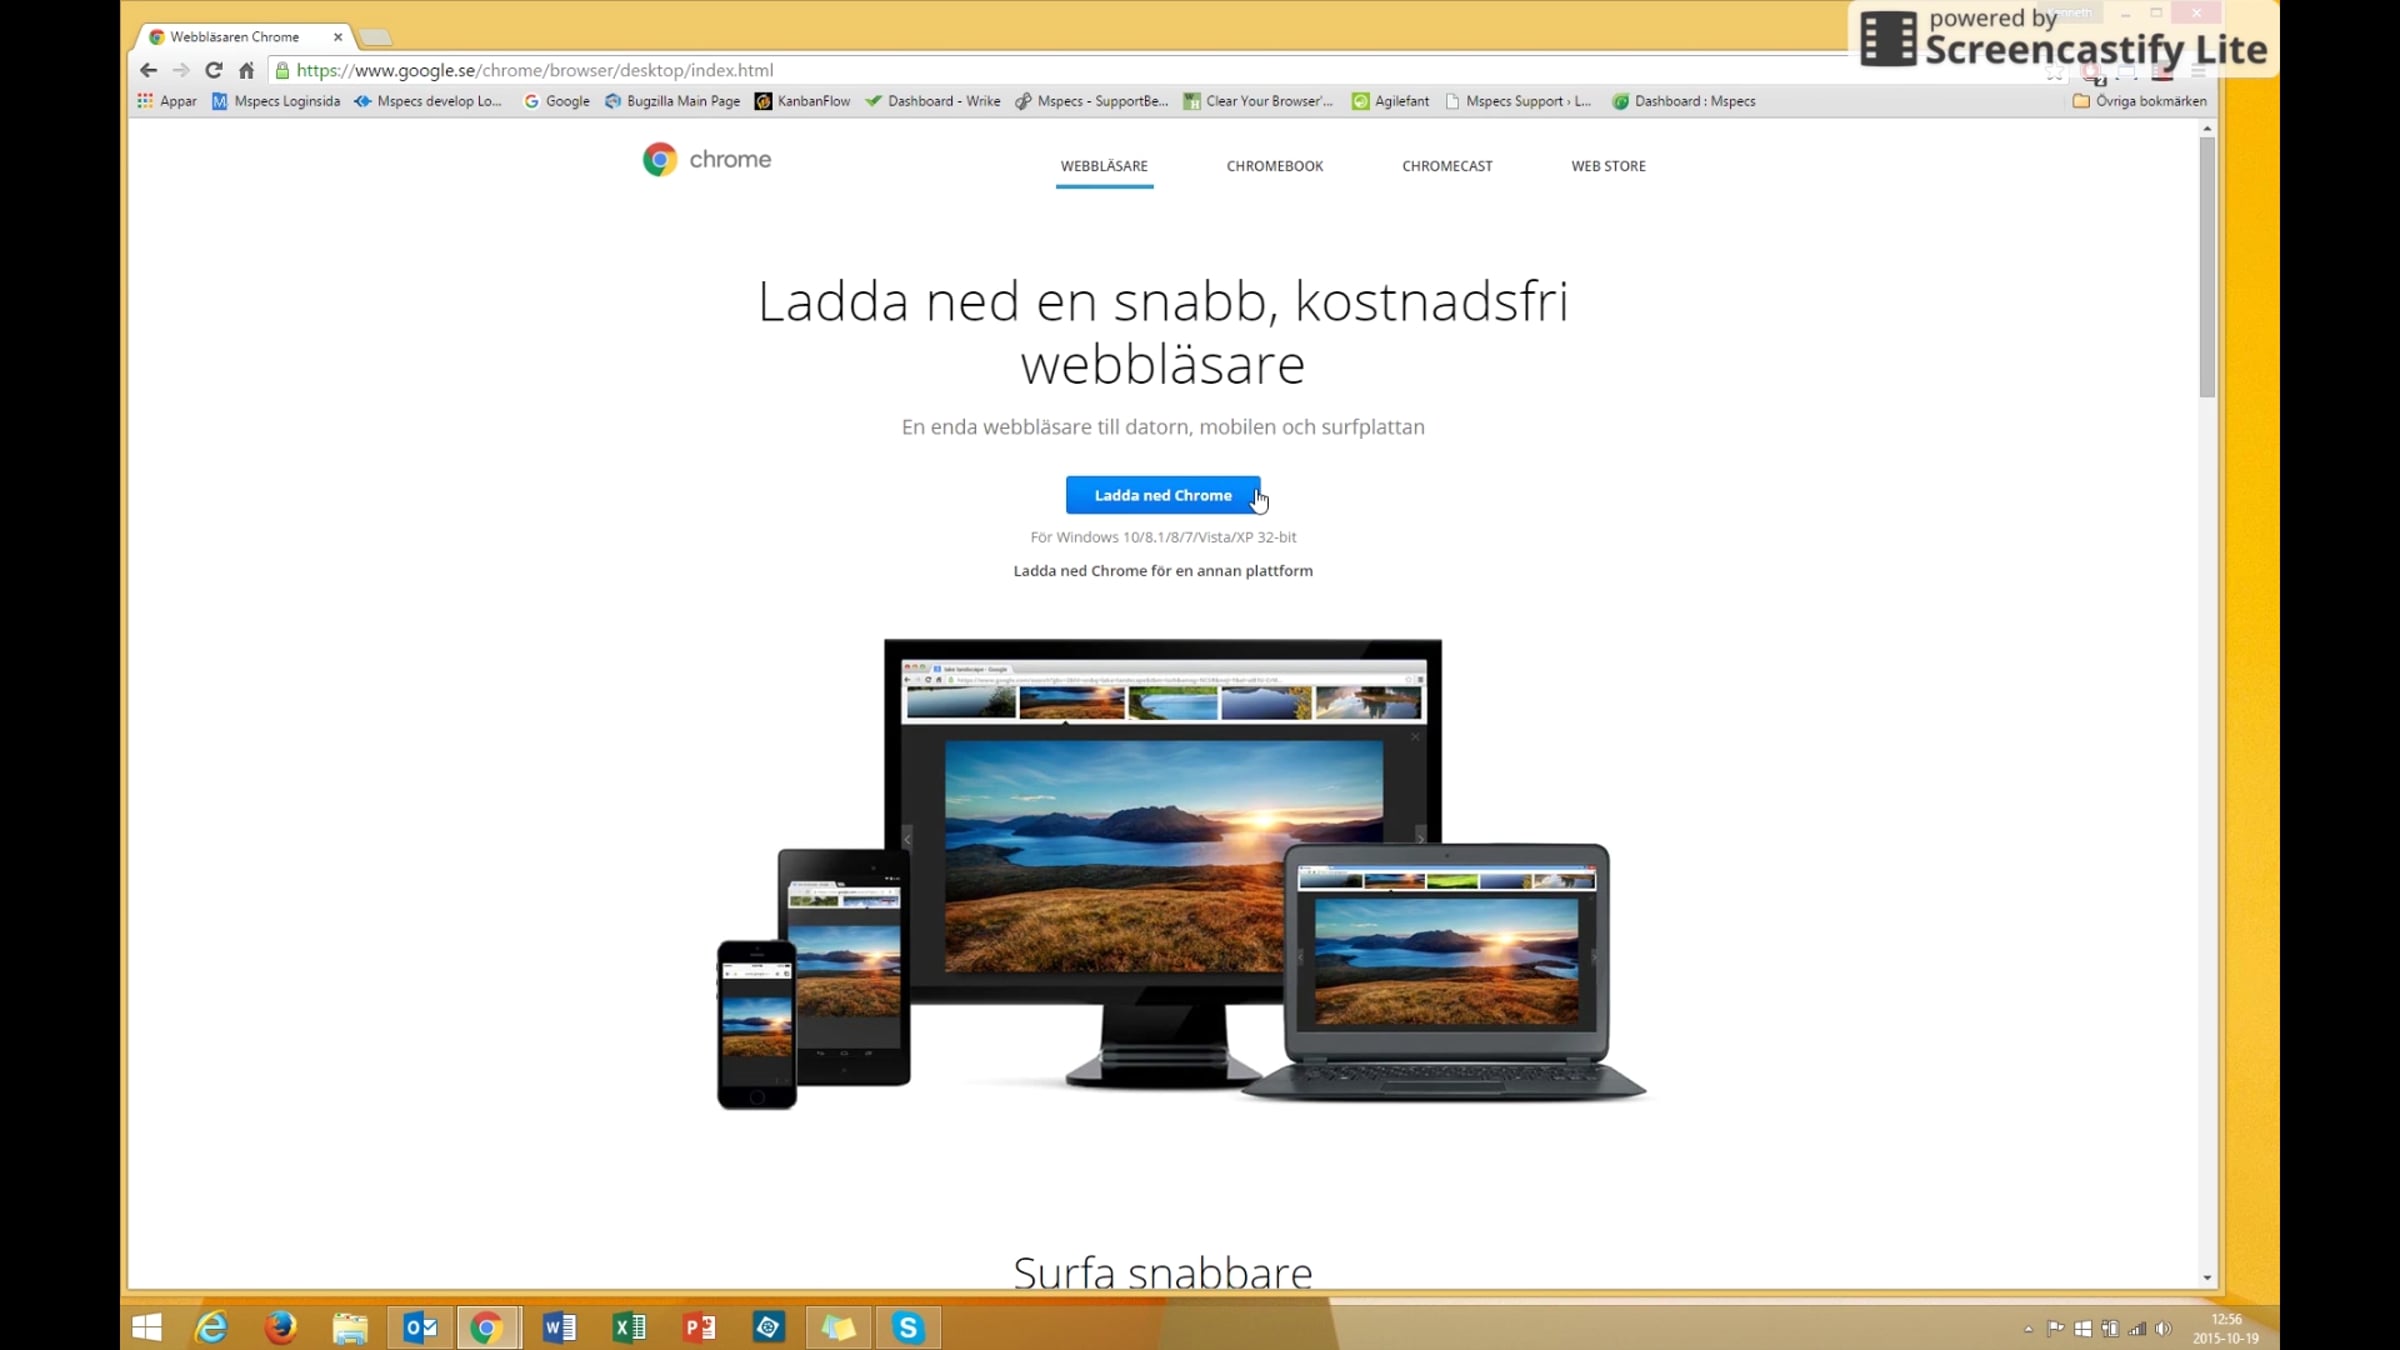This screenshot has width=2400, height=1350.
Task: Open Skype from the taskbar
Action: click(908, 1327)
